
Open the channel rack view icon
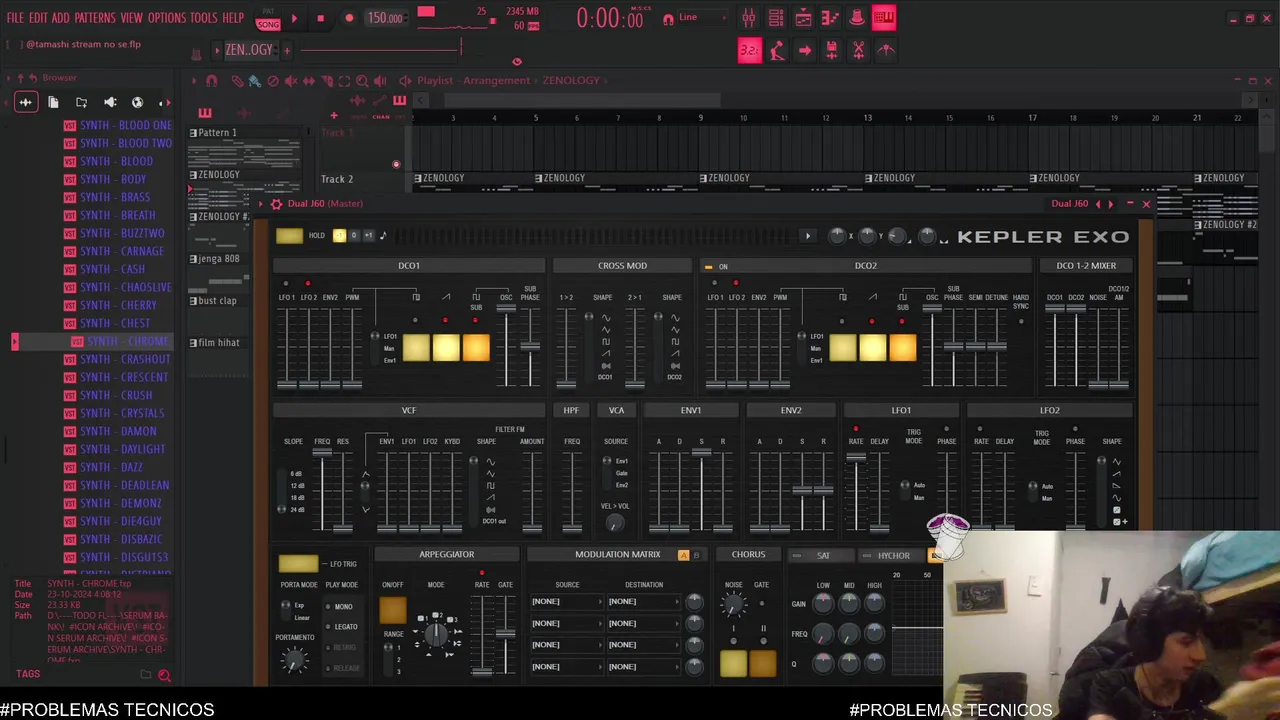[776, 17]
